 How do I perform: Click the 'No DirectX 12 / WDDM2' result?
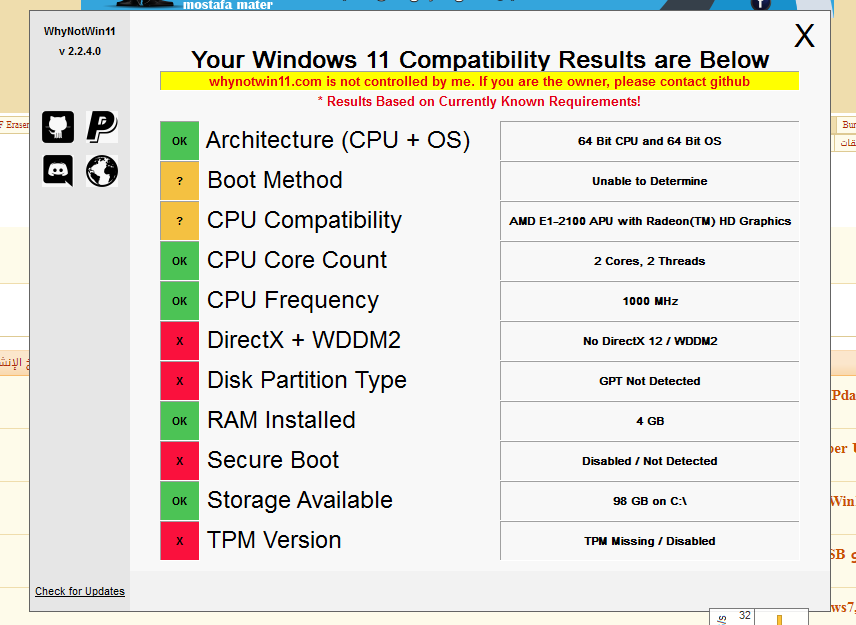(650, 341)
